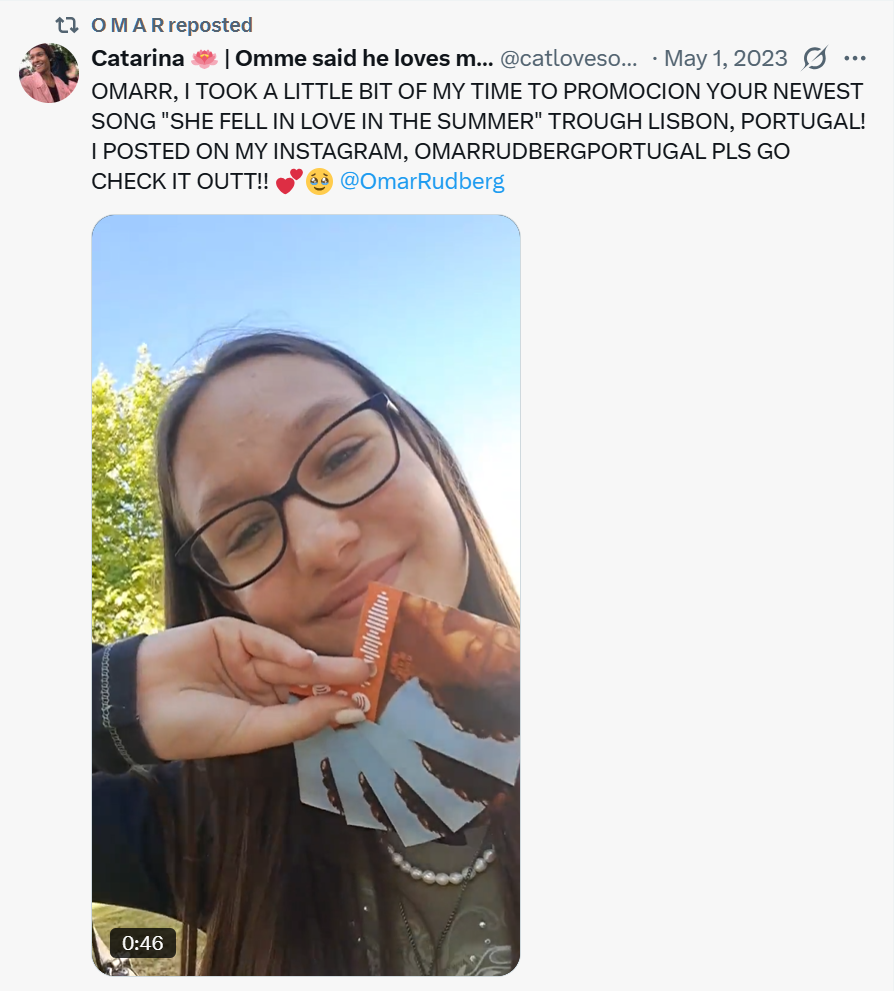Click the two hearts emoji in tweet
Image resolution: width=895 pixels, height=991 pixels.
tap(289, 181)
